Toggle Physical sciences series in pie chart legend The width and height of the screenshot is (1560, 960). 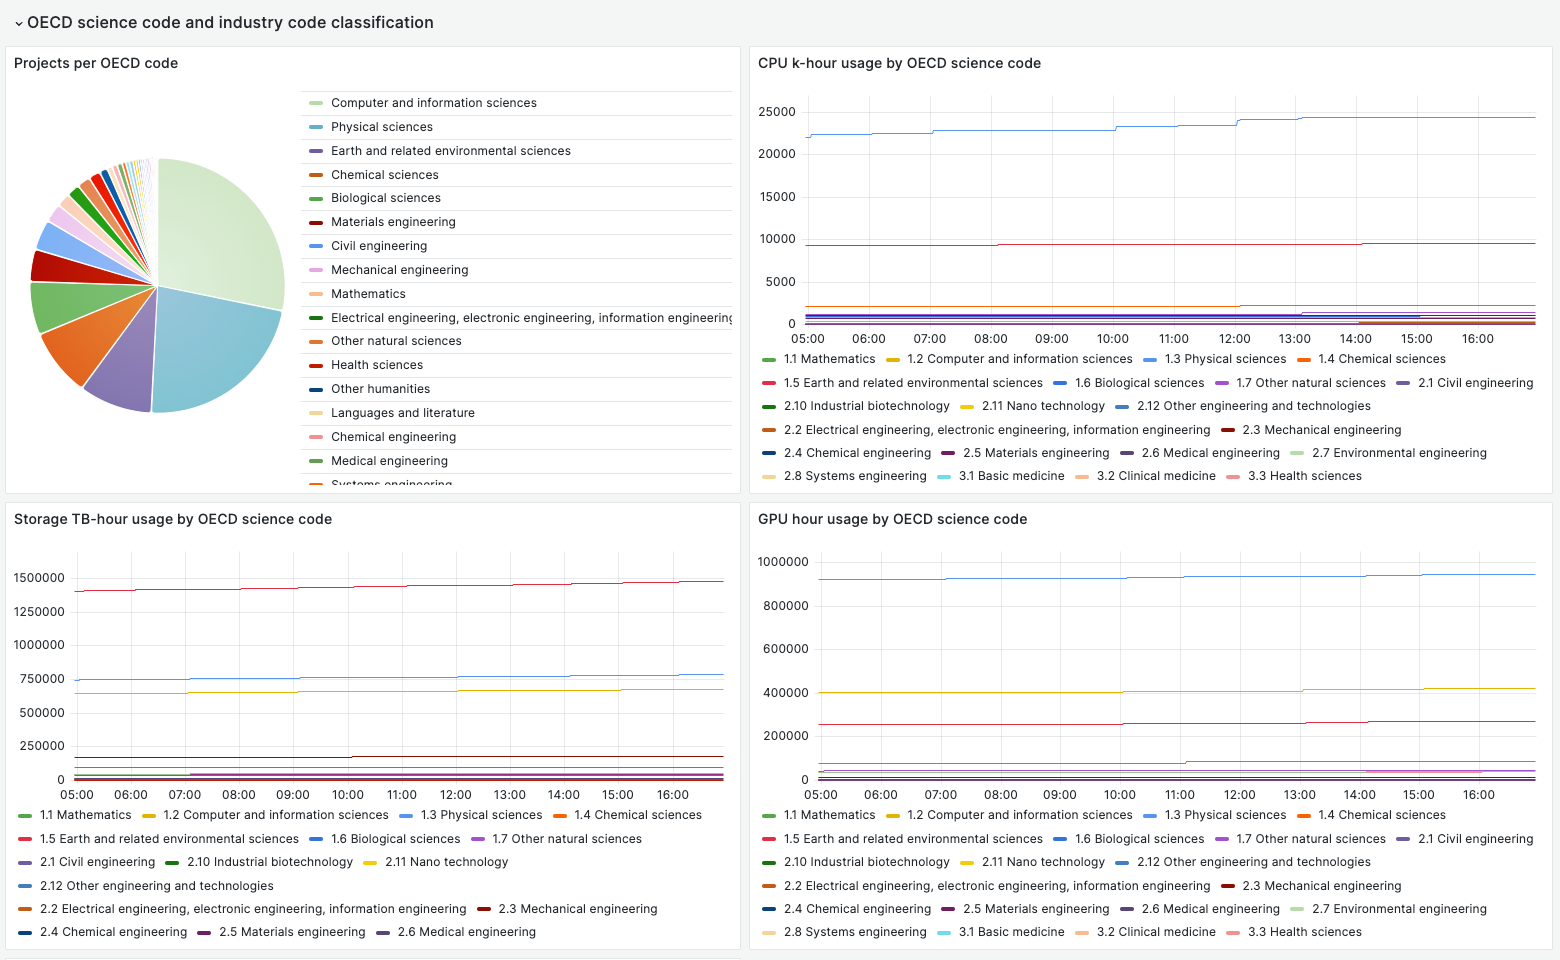point(381,127)
